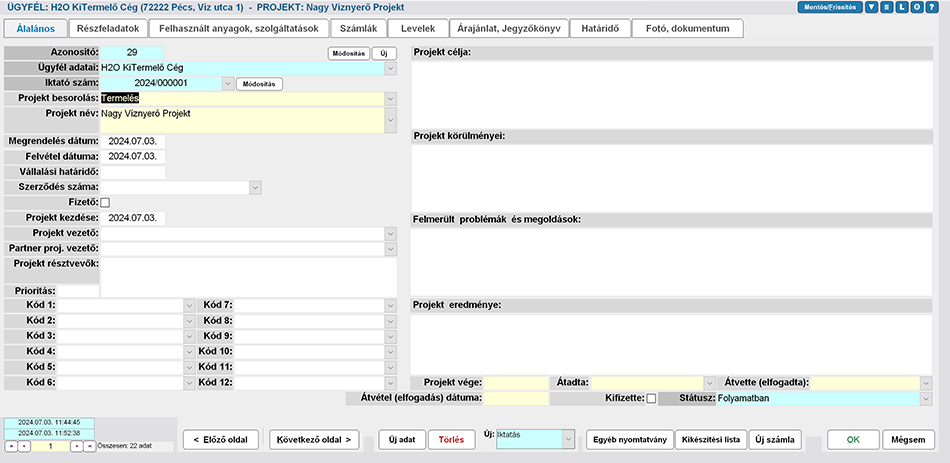
Task: Click the Mentés/Frissítés button
Action: point(829,7)
